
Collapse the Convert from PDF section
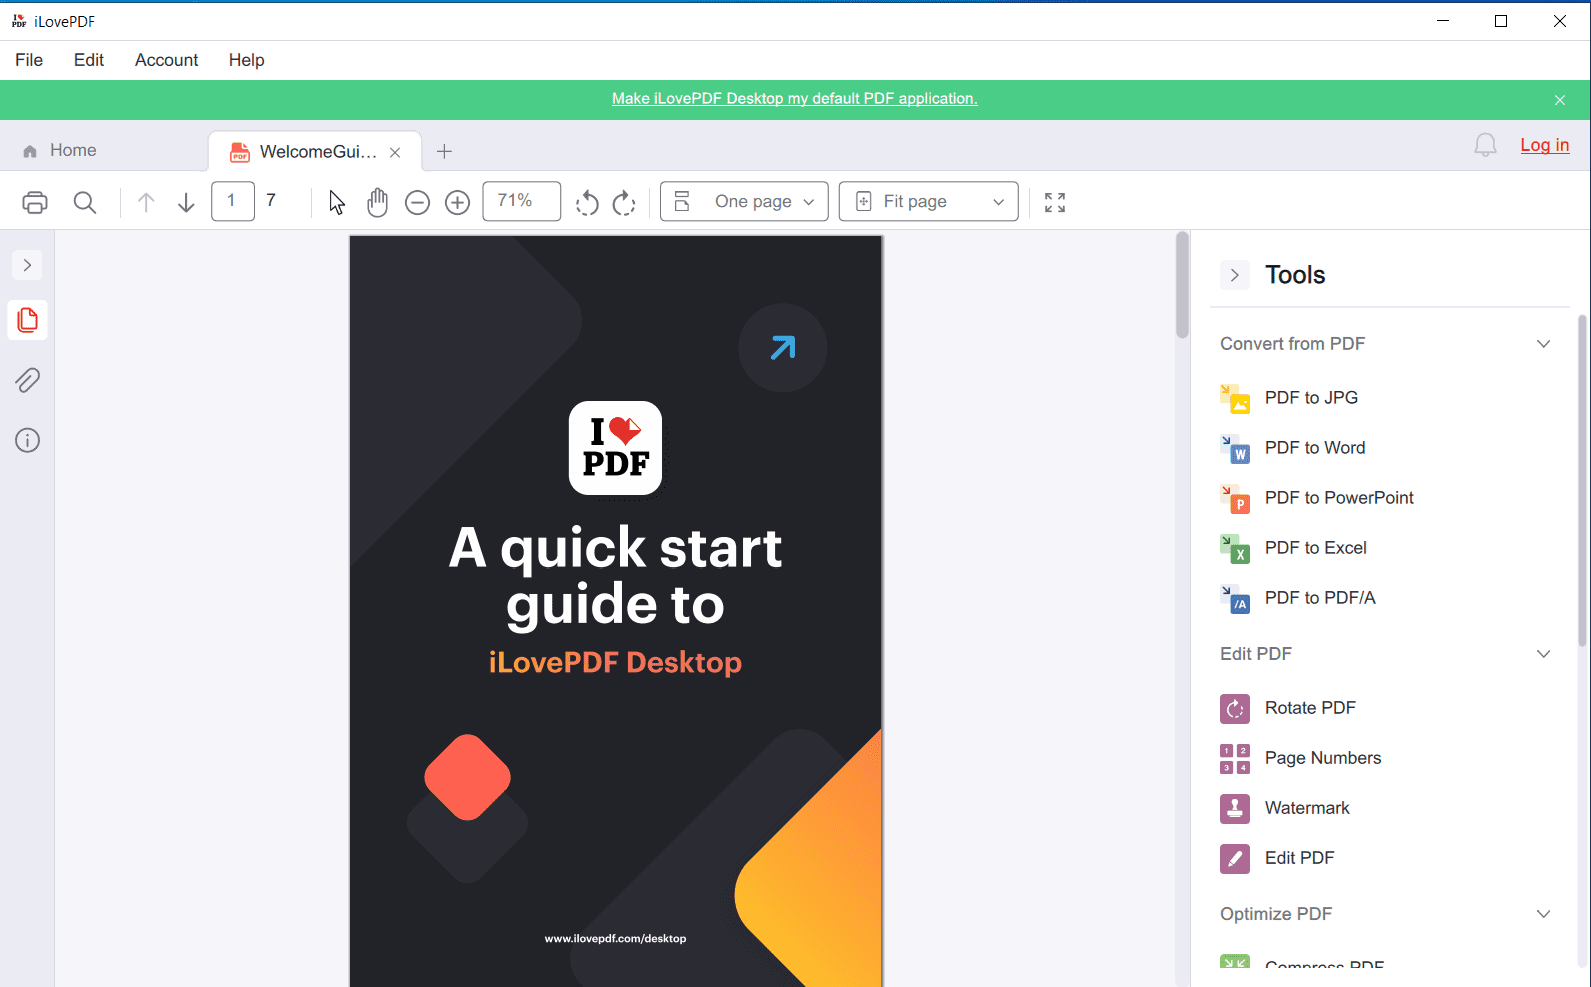coord(1543,344)
